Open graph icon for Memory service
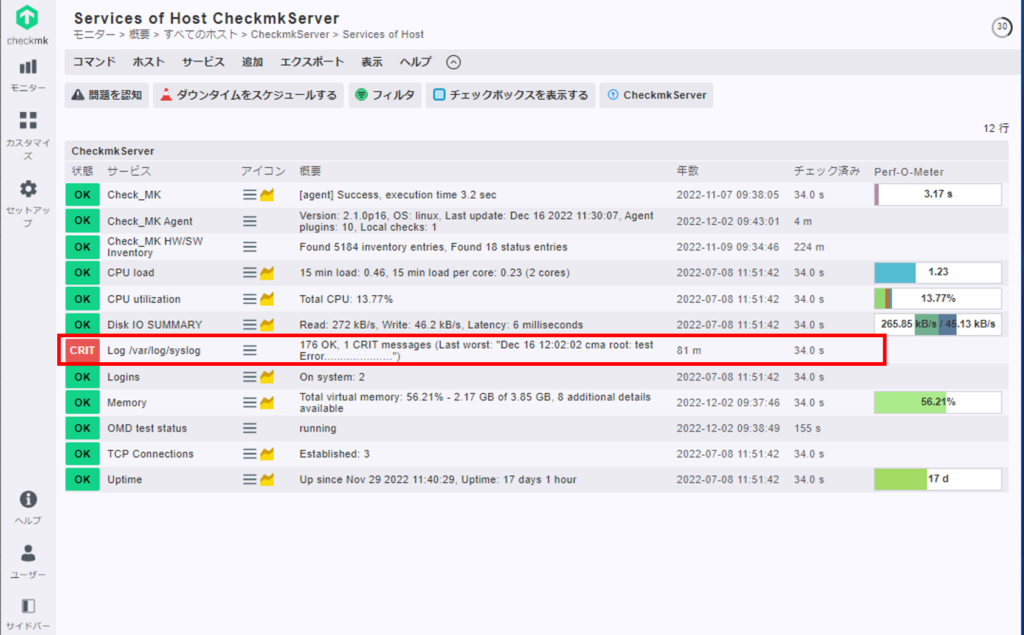The width and height of the screenshot is (1024, 635). click(267, 402)
